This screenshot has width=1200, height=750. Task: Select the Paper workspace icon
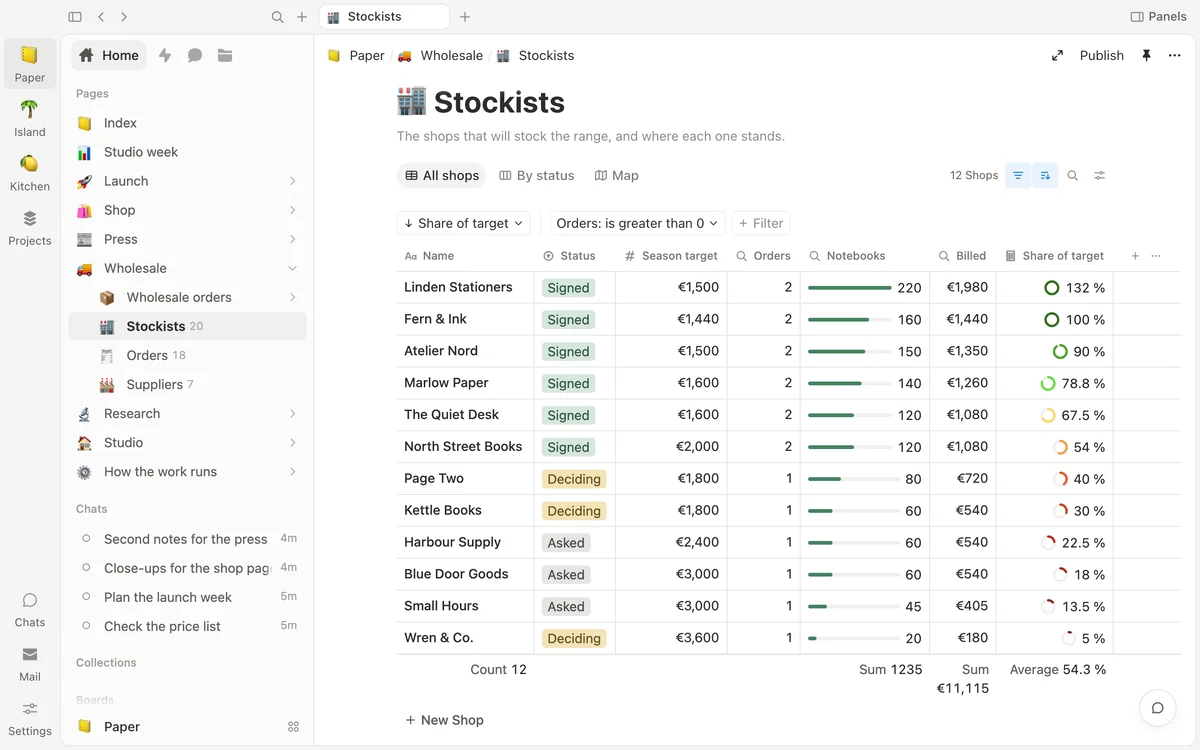[x=30, y=63]
